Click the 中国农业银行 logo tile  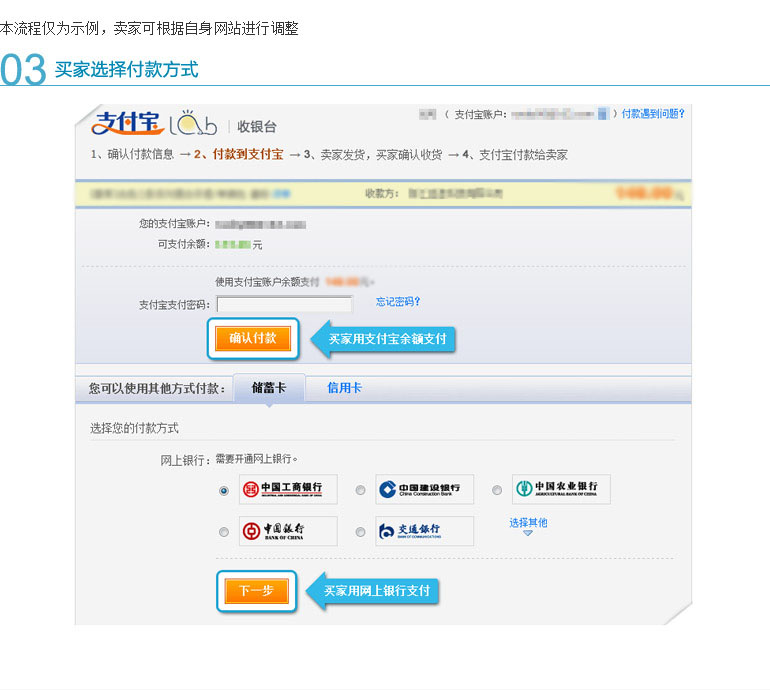click(561, 489)
